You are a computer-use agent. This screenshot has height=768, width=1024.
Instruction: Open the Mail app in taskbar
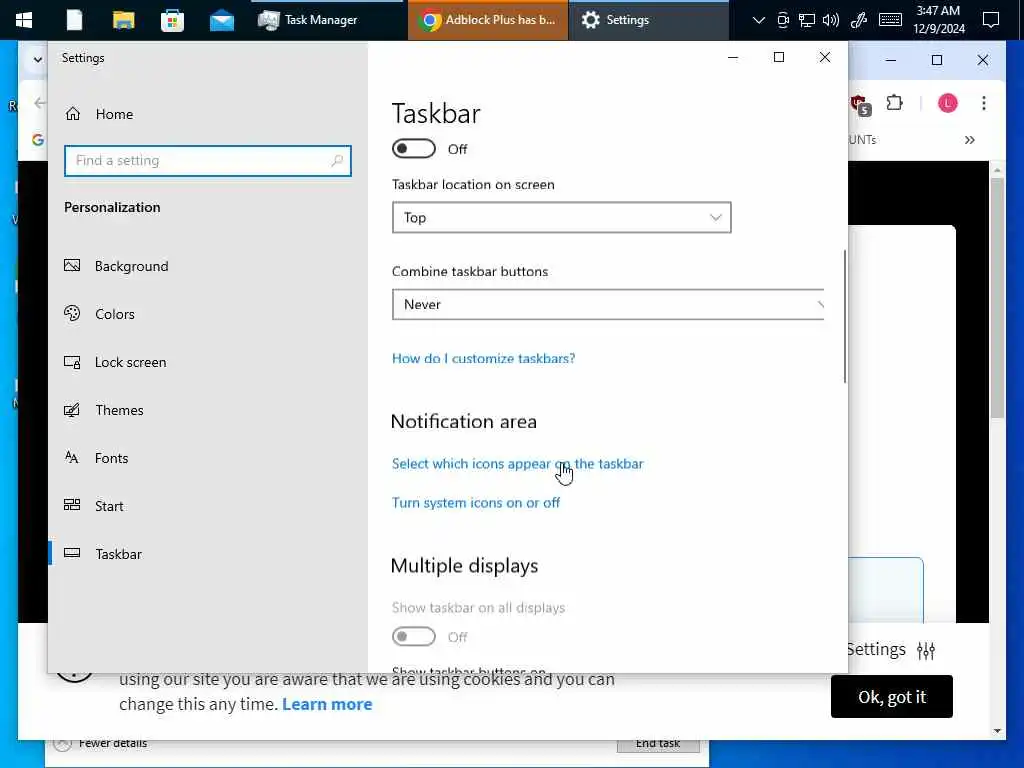tap(222, 20)
